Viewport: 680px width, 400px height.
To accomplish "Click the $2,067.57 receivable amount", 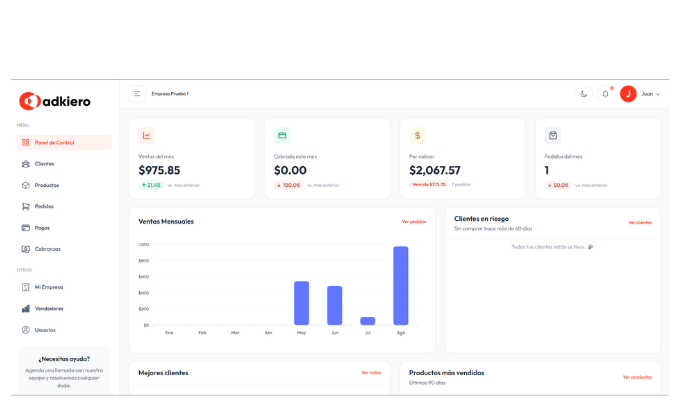I will point(435,170).
